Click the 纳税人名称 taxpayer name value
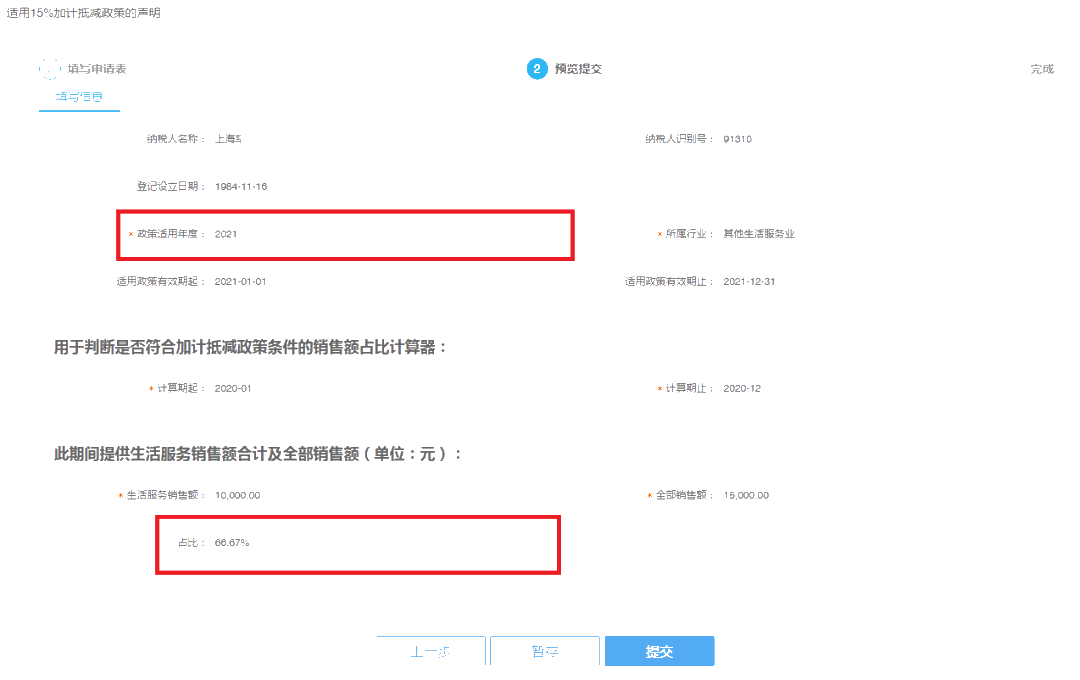The height and width of the screenshot is (680, 1080). [x=230, y=138]
